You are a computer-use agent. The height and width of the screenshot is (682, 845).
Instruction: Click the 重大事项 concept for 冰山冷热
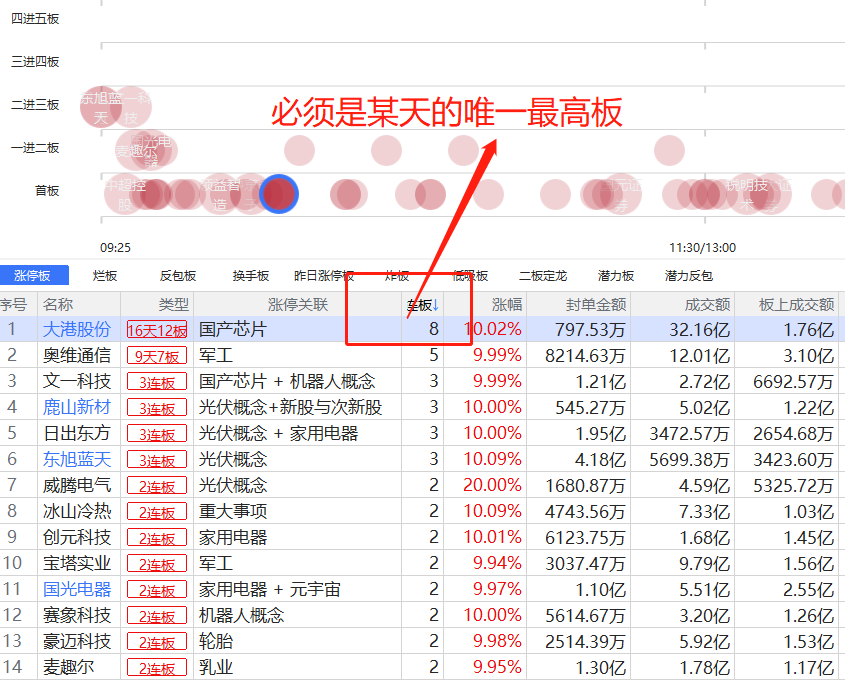coord(233,511)
